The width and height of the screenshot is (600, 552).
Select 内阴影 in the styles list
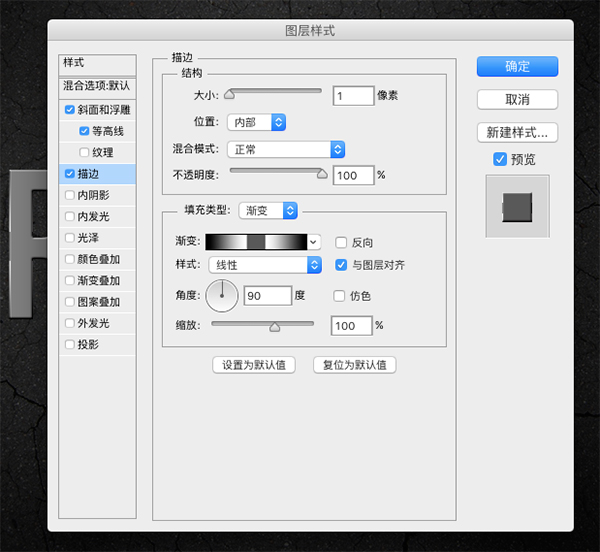93,195
